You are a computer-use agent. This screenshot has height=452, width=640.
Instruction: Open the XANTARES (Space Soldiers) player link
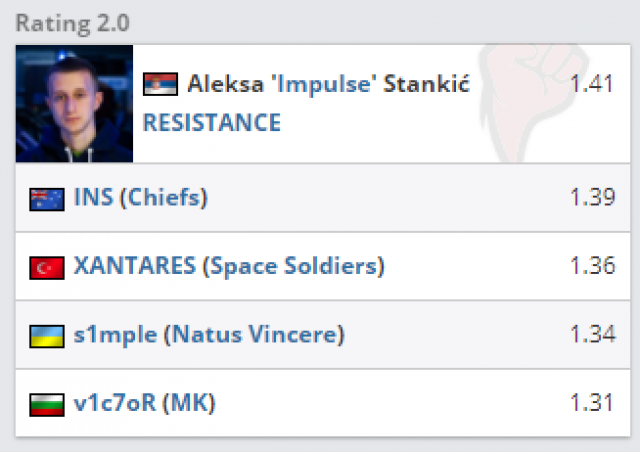pos(229,267)
